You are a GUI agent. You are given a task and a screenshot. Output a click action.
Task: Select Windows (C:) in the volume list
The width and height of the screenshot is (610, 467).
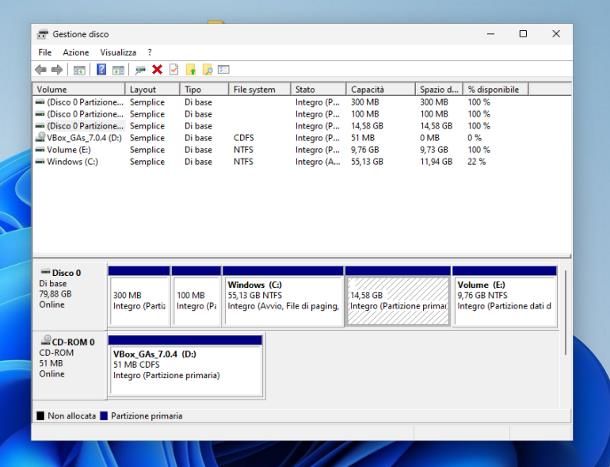point(72,162)
